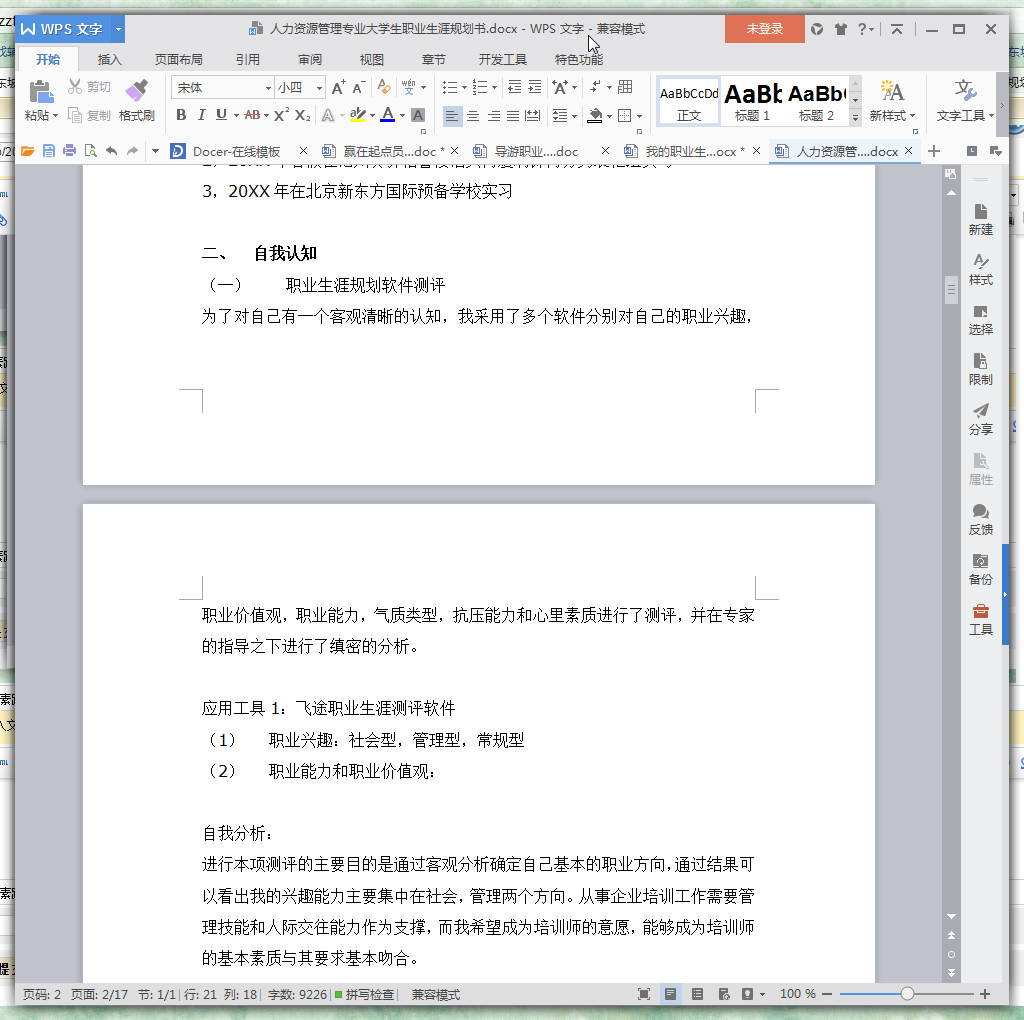Click the Redo arrow
The width and height of the screenshot is (1024, 1020).
click(x=133, y=151)
